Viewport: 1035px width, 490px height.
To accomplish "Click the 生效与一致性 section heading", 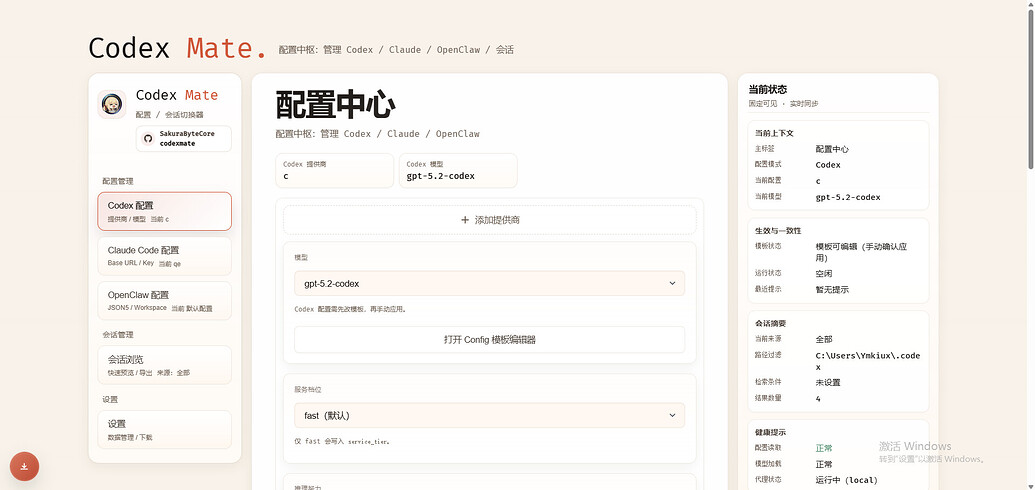I will click(x=778, y=230).
